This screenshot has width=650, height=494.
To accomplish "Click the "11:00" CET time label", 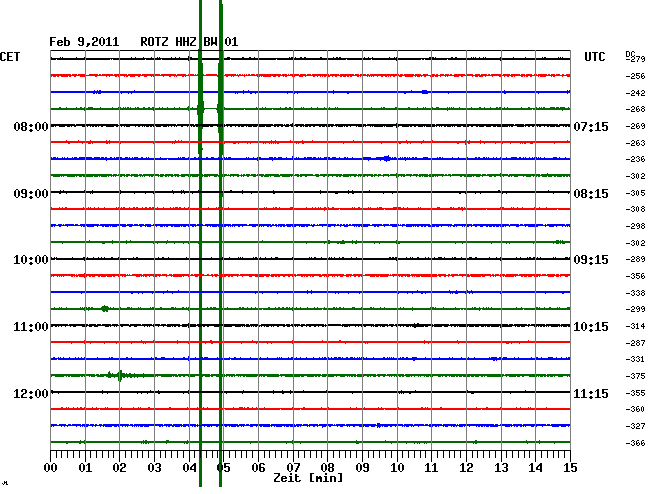I will (x=31, y=327).
